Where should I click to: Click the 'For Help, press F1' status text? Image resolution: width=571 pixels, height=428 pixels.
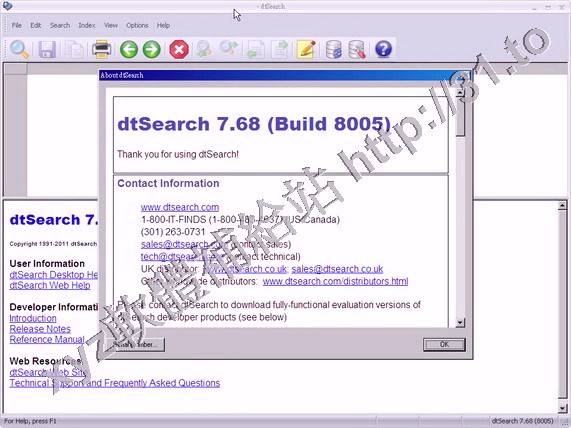(x=30, y=421)
